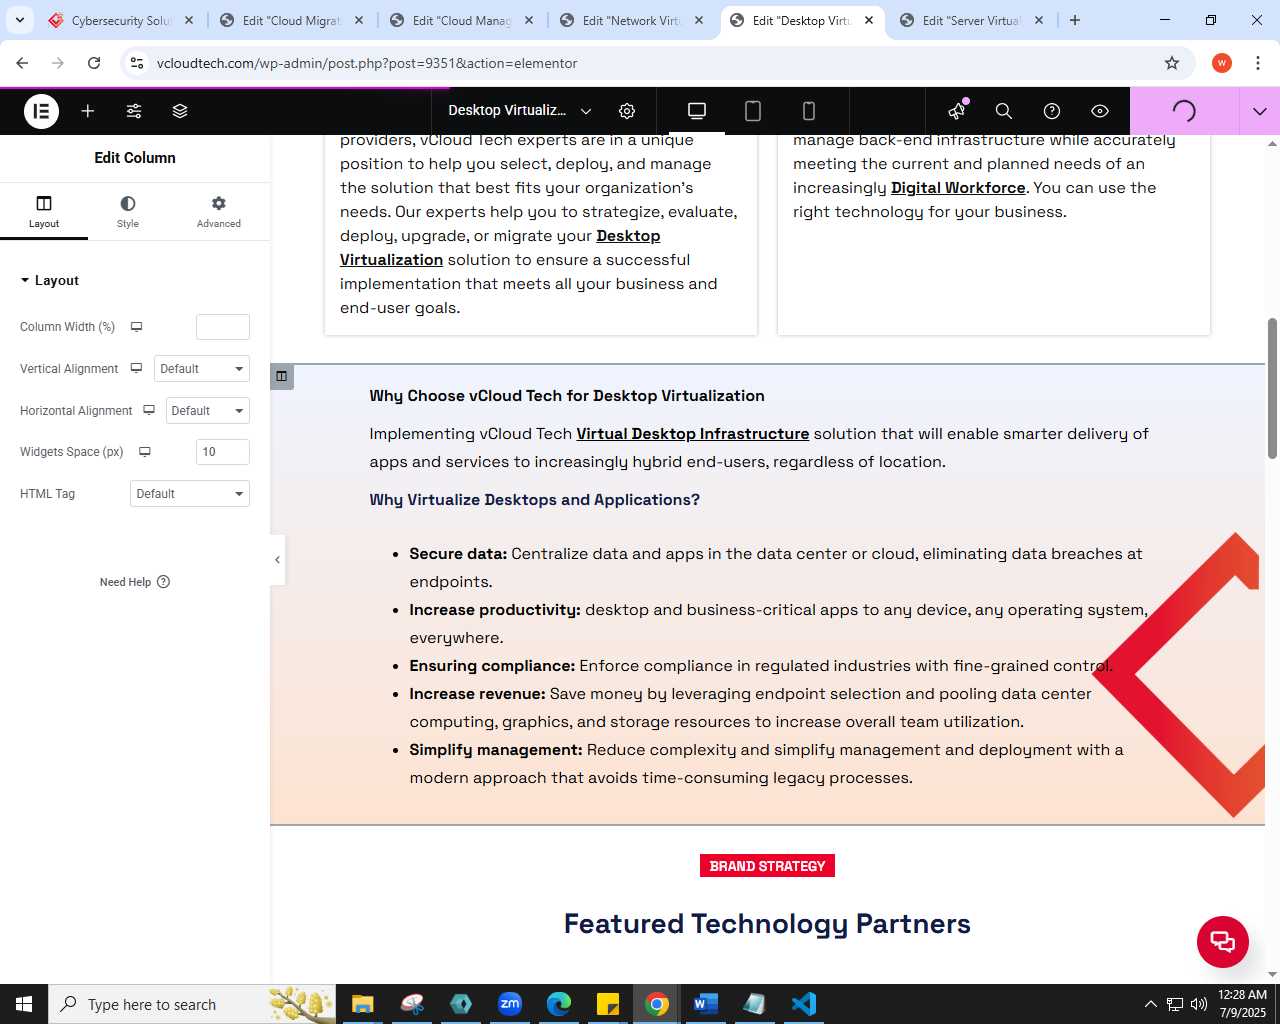Open Visual Studio Code from taskbar
This screenshot has width=1280, height=1024.
point(804,1004)
